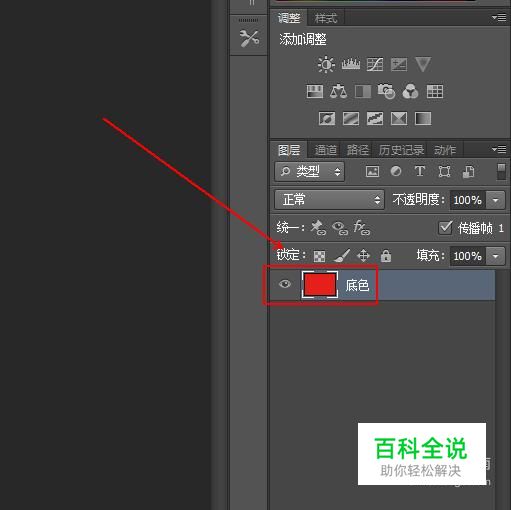Image resolution: width=511 pixels, height=510 pixels.
Task: Add a Hue/Saturation adjustment
Action: click(x=315, y=91)
